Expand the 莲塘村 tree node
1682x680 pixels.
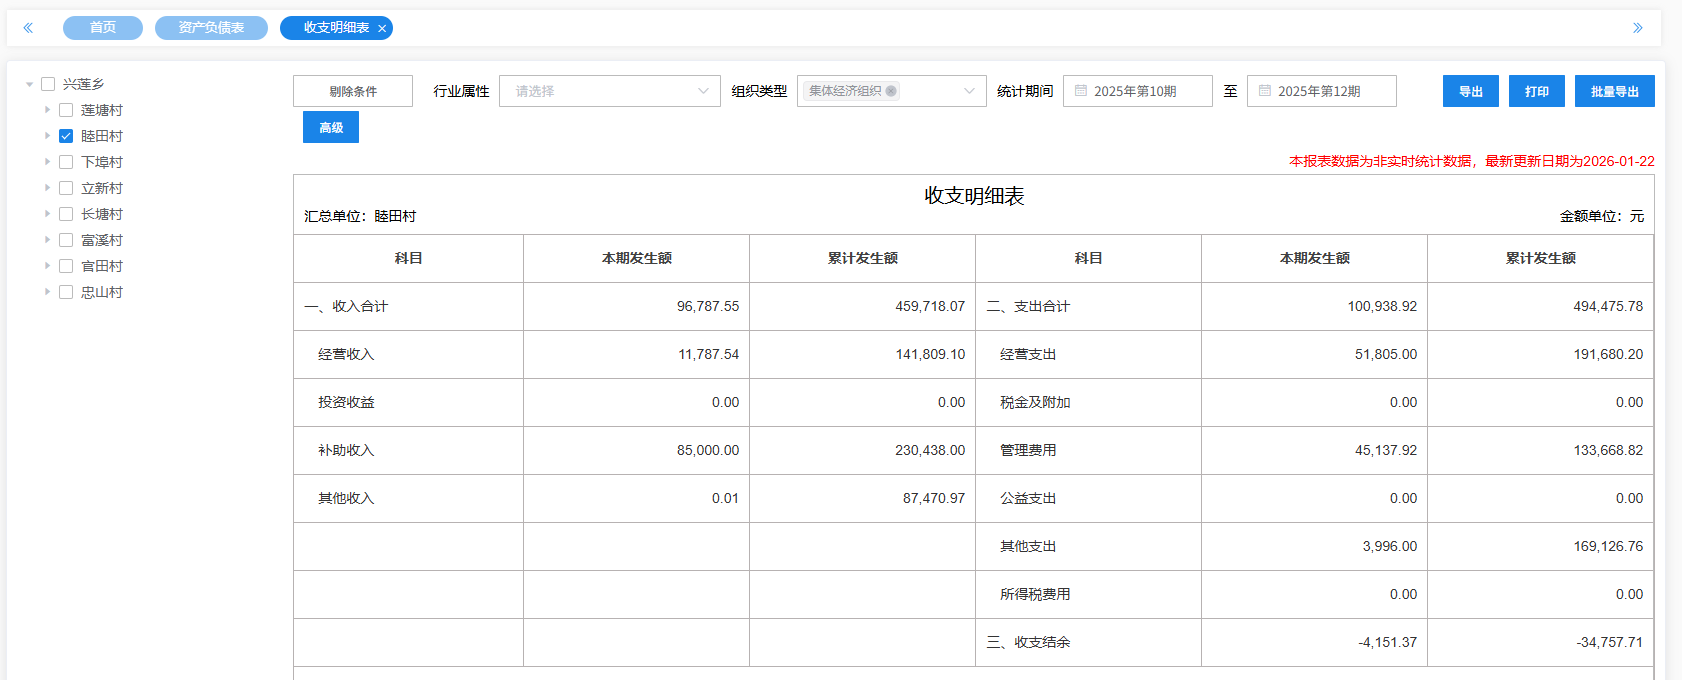47,110
